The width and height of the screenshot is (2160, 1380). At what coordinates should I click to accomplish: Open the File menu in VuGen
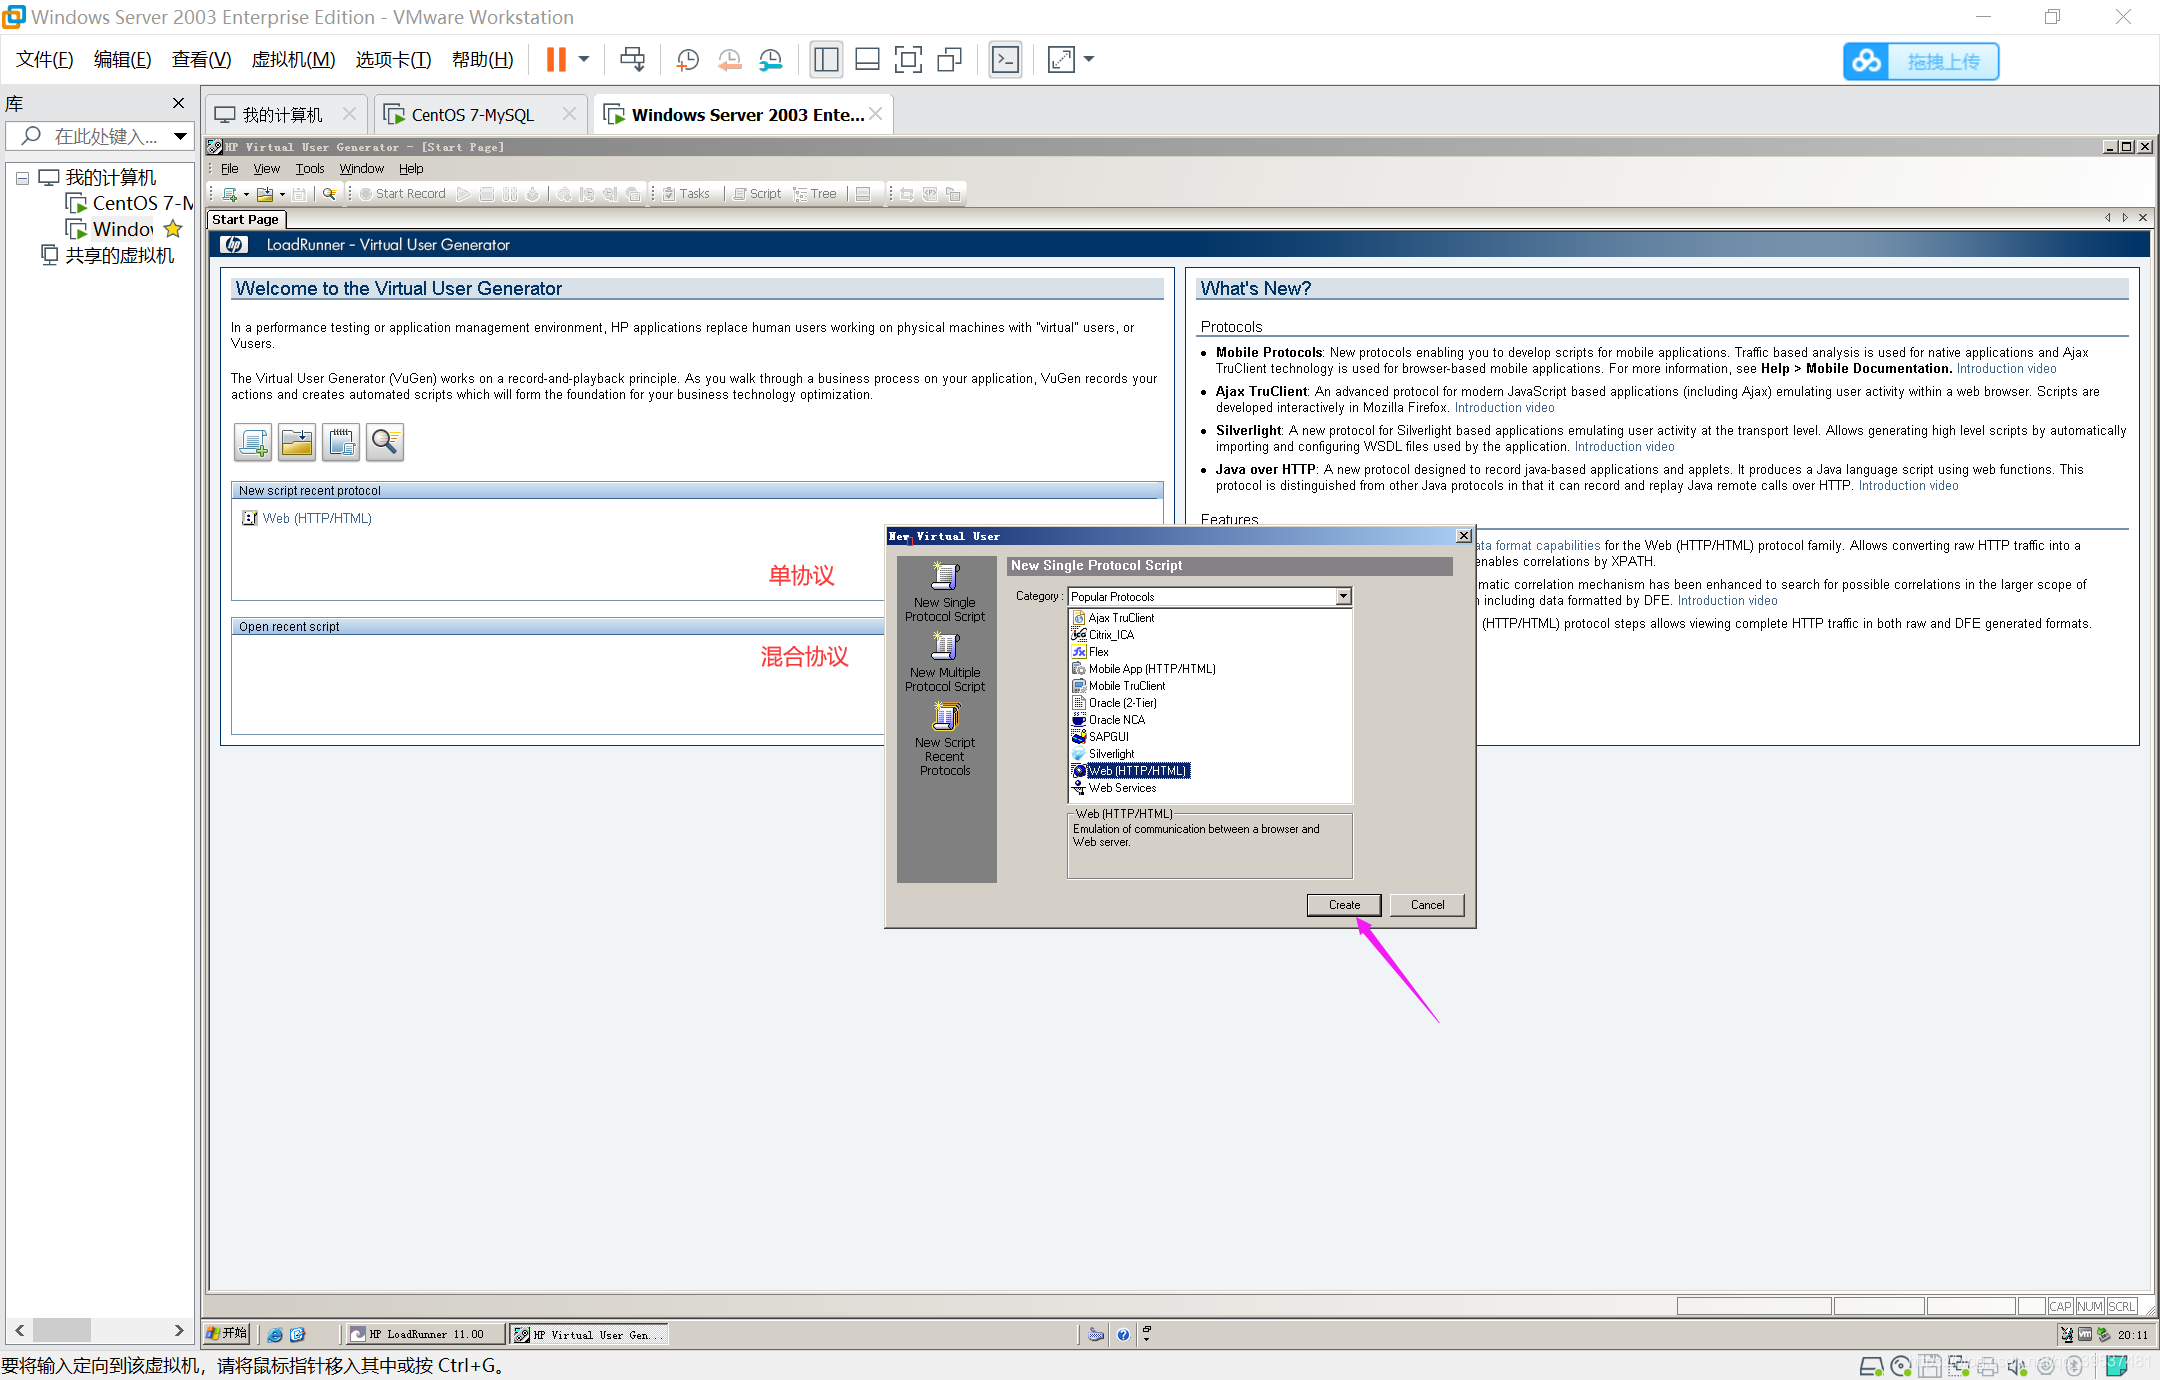(x=229, y=169)
